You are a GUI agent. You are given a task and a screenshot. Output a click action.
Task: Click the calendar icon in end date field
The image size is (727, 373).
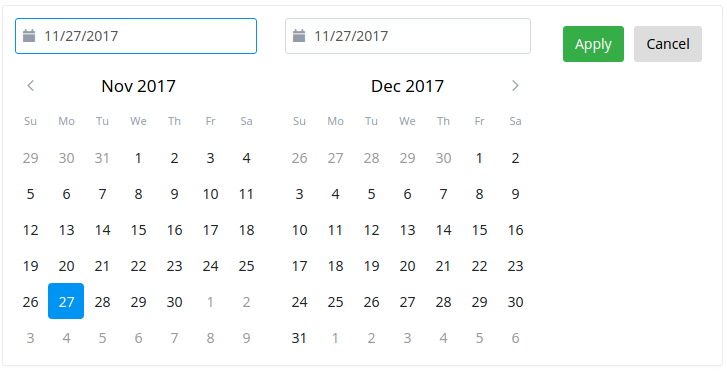pos(299,36)
